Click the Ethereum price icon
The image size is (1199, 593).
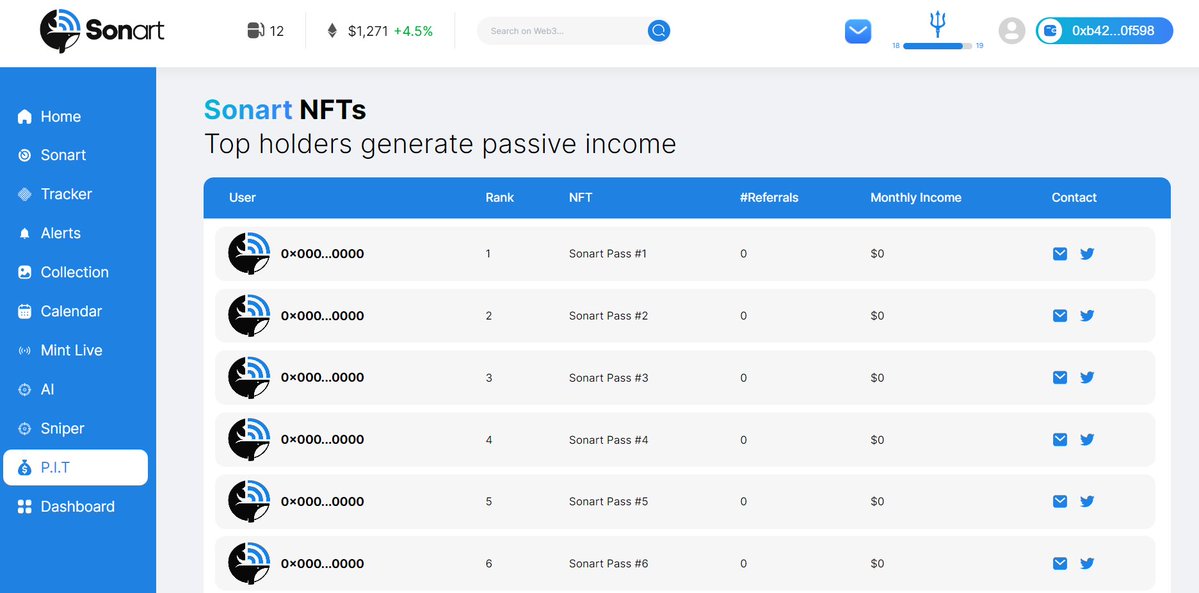coord(332,31)
